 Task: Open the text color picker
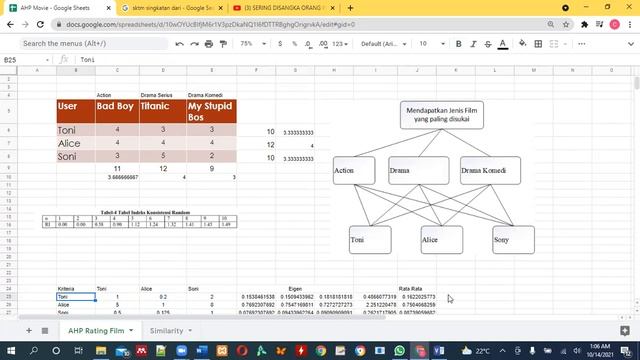coord(503,44)
